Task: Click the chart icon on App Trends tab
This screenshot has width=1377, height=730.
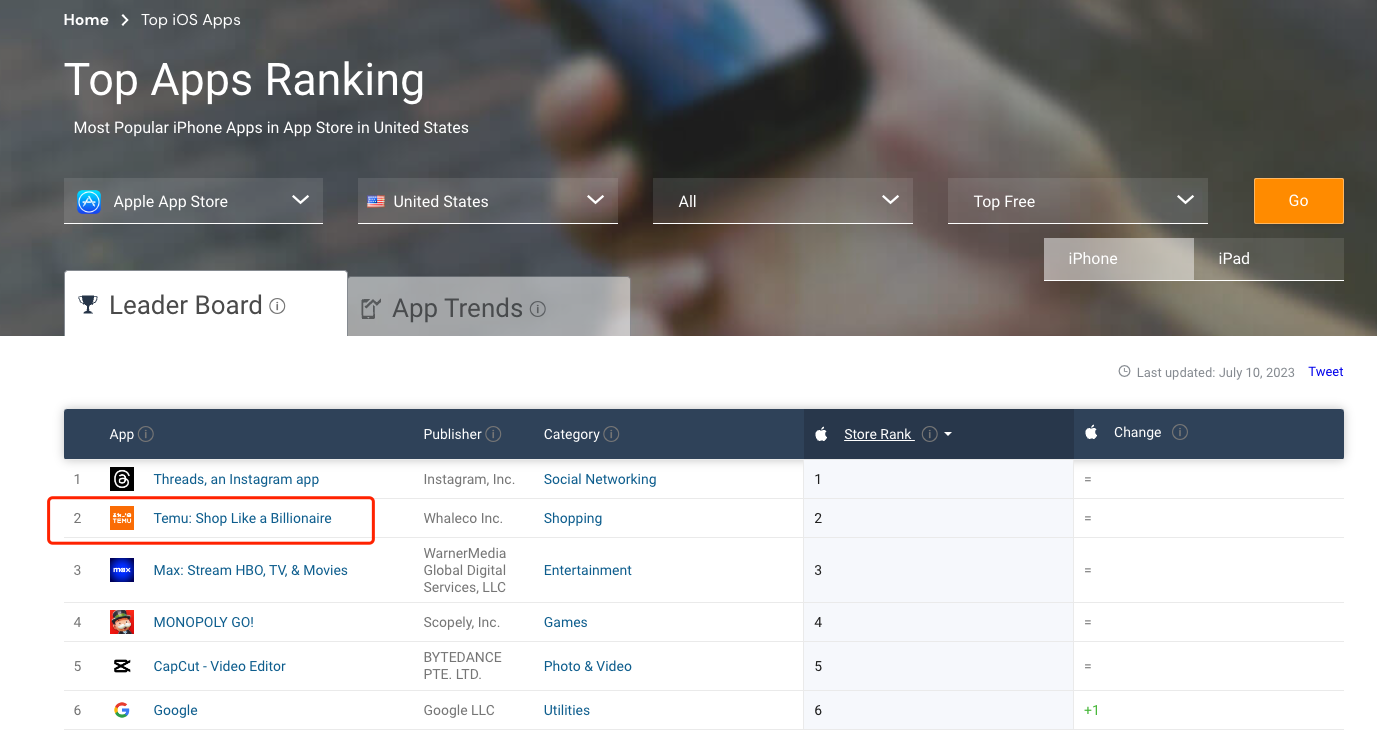Action: pyautogui.click(x=371, y=309)
